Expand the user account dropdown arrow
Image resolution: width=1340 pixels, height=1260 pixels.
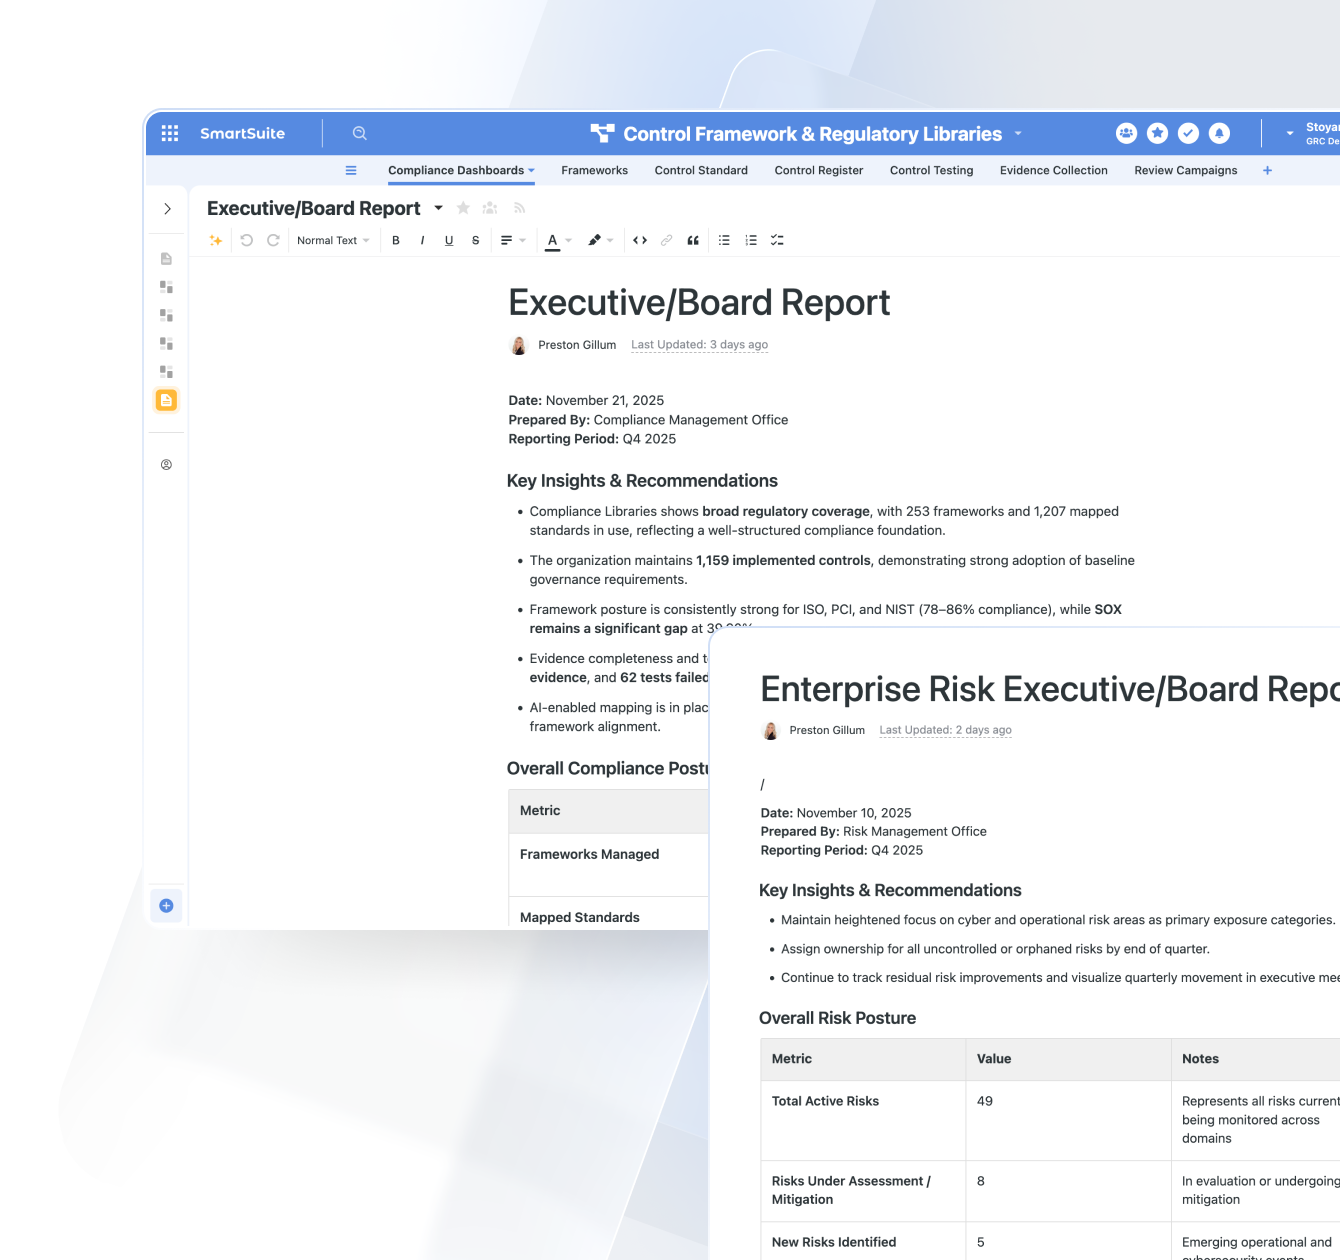tap(1290, 133)
